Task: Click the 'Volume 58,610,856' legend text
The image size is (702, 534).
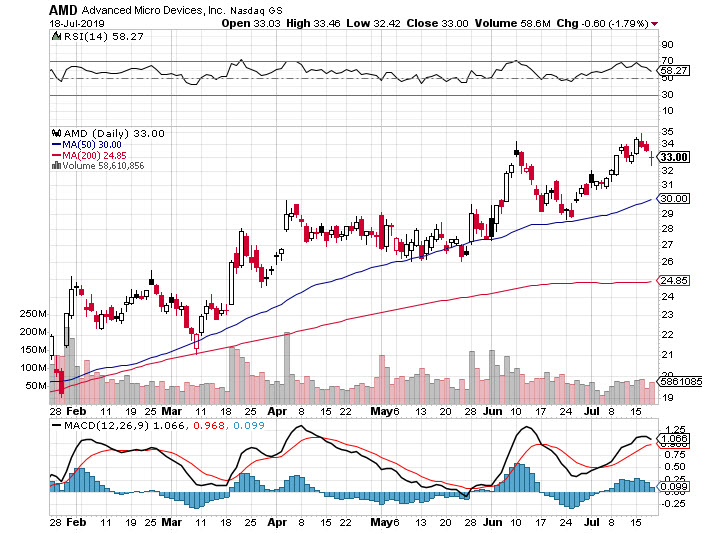Action: (103, 166)
